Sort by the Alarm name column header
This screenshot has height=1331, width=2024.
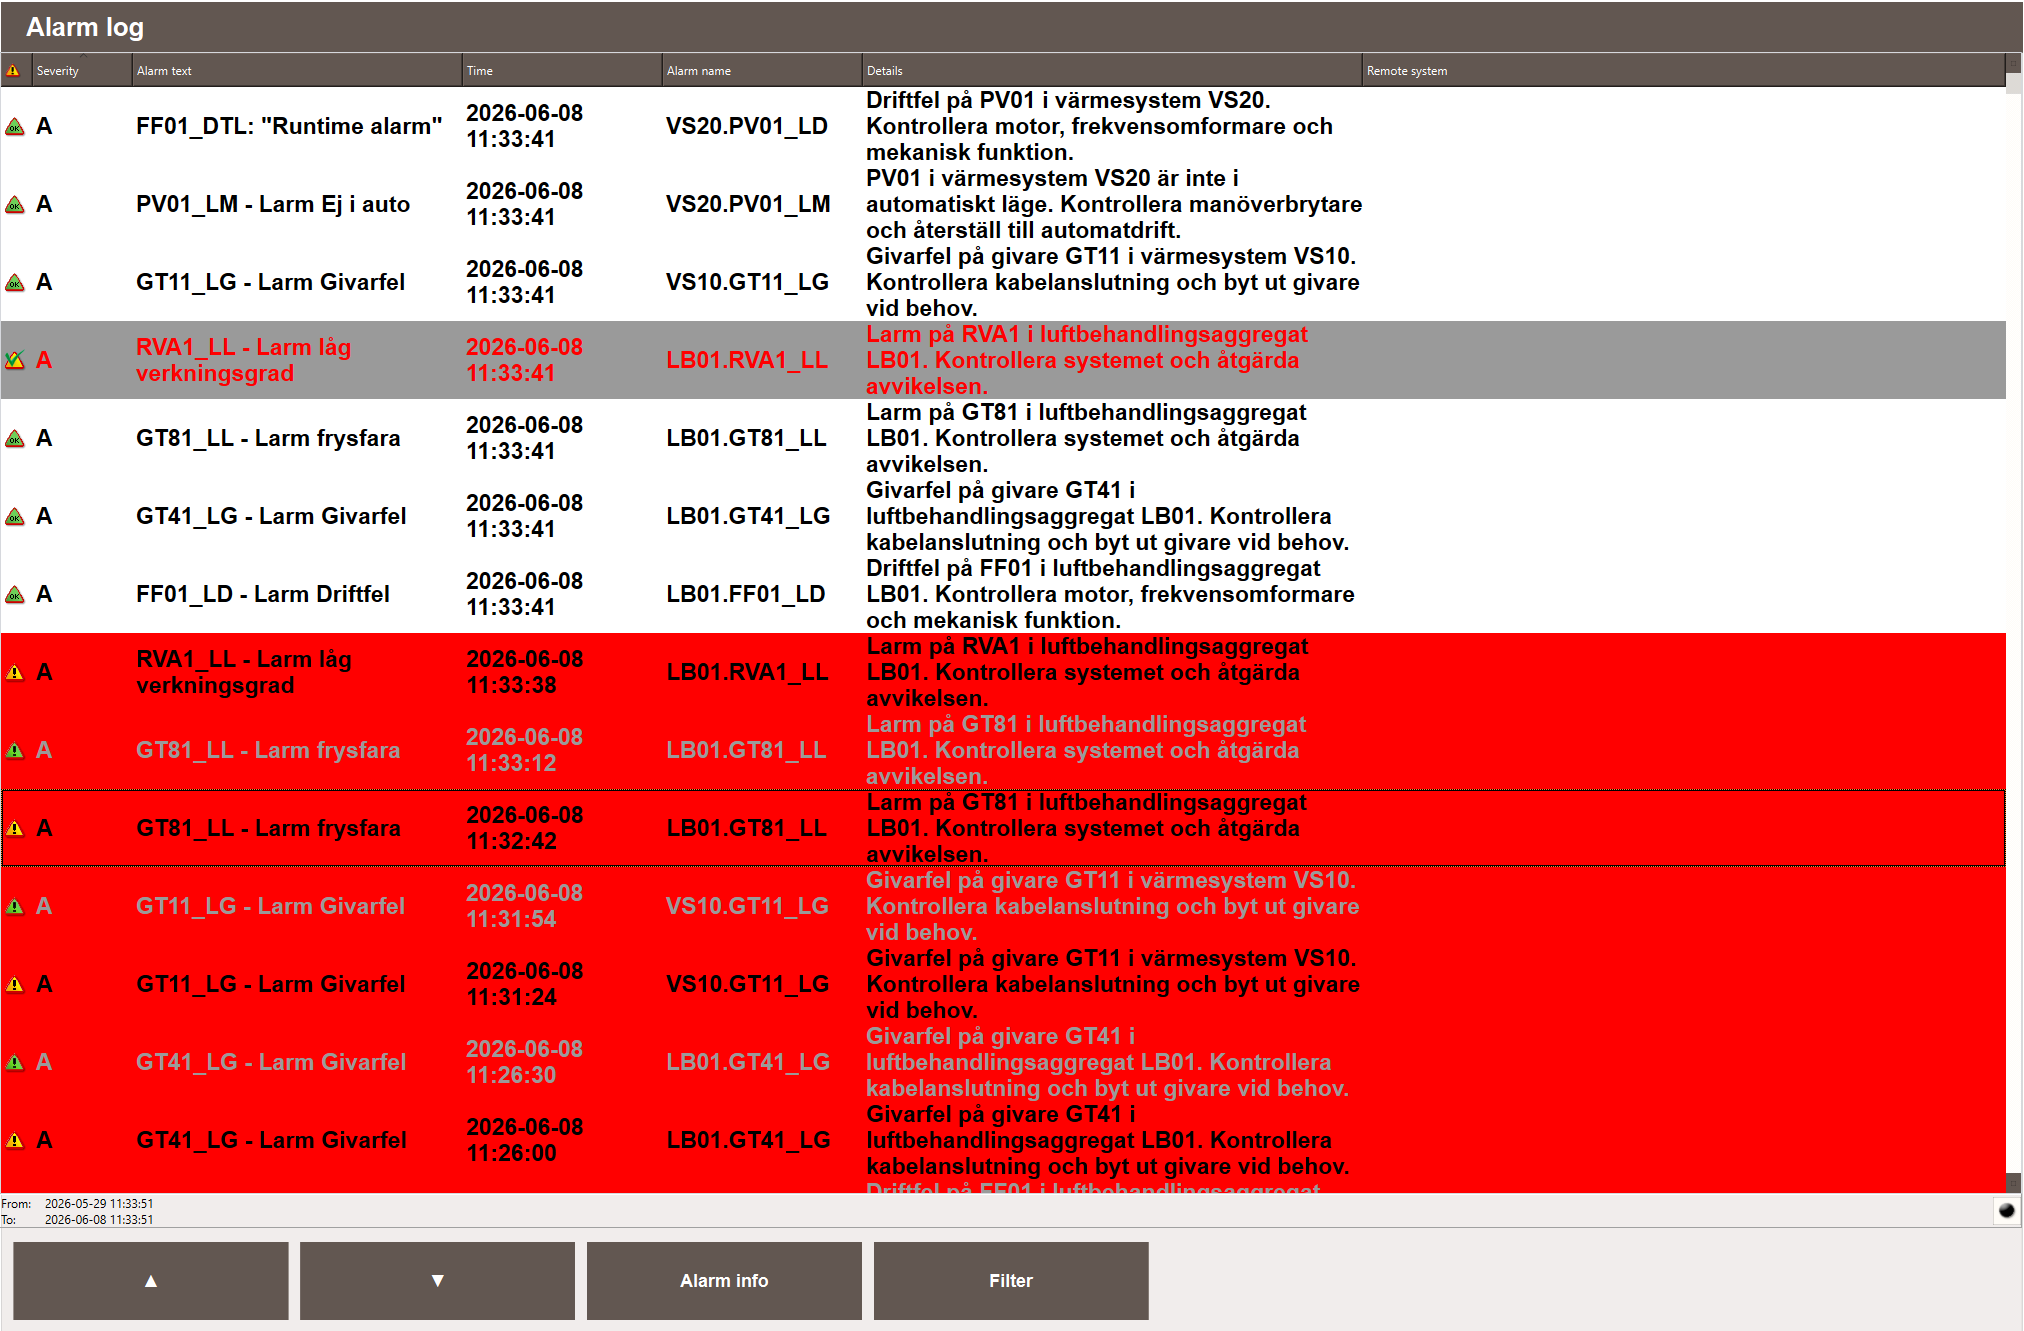[x=762, y=71]
